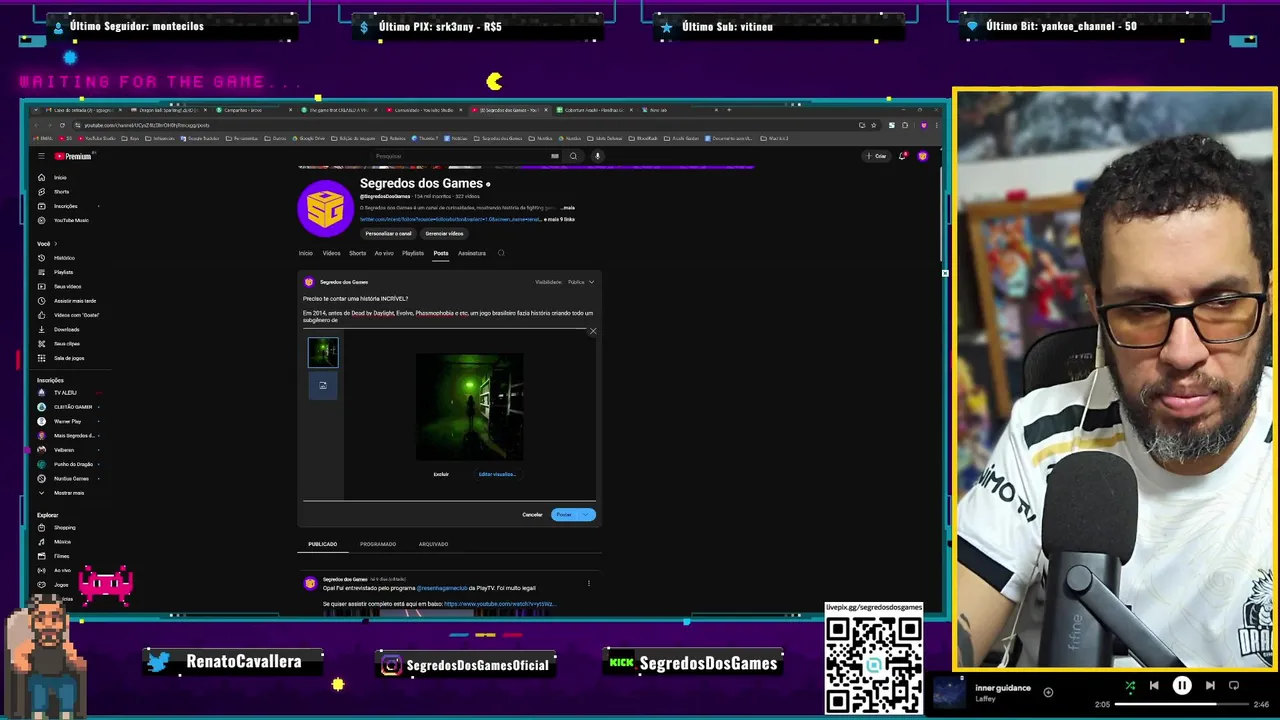Open Vídeos com Gostei list

[68, 315]
